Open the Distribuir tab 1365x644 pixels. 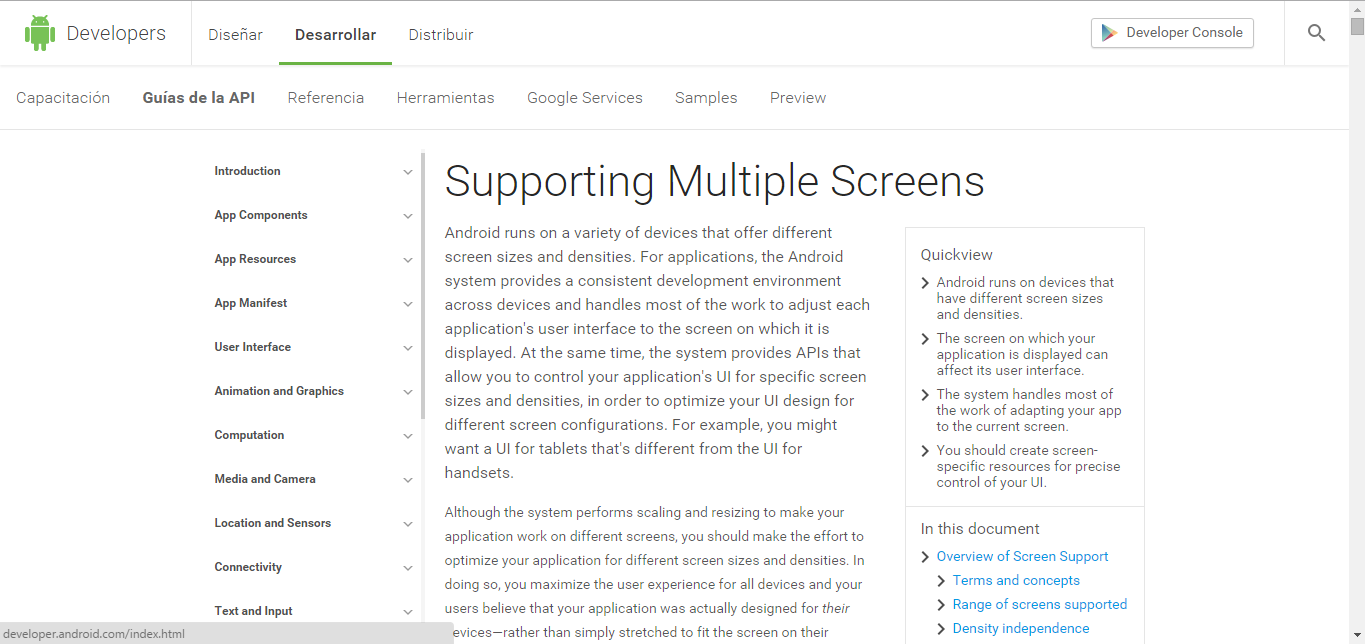440,35
